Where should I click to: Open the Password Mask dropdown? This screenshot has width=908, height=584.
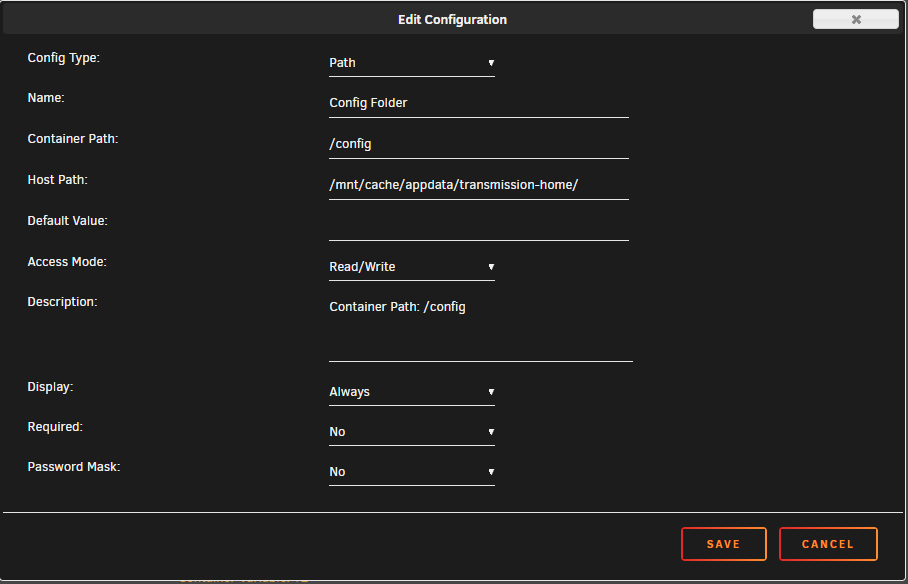point(412,472)
